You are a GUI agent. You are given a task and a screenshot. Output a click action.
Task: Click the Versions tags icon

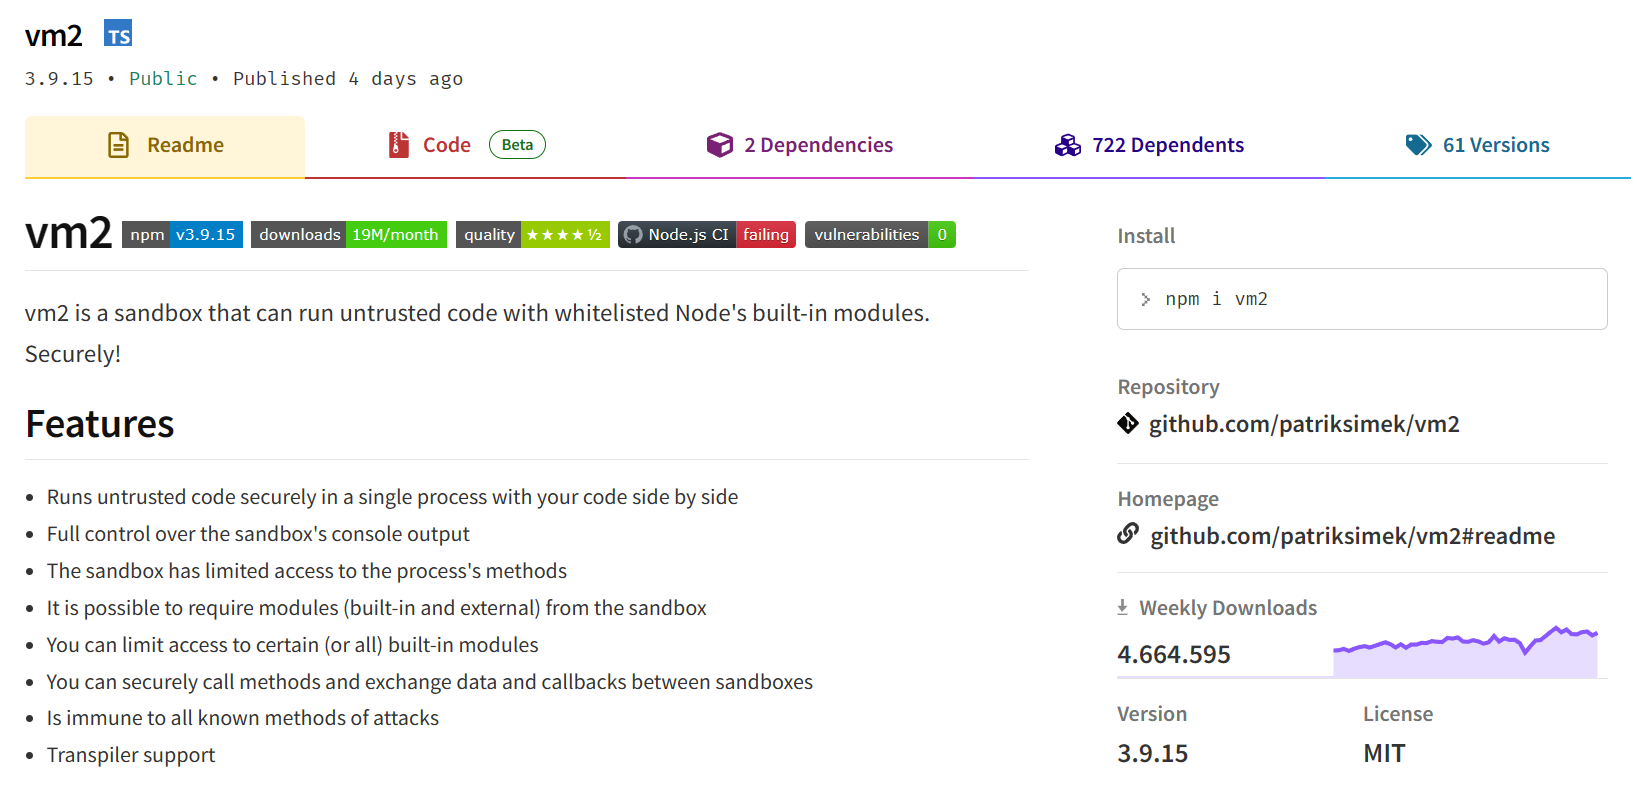pos(1417,146)
